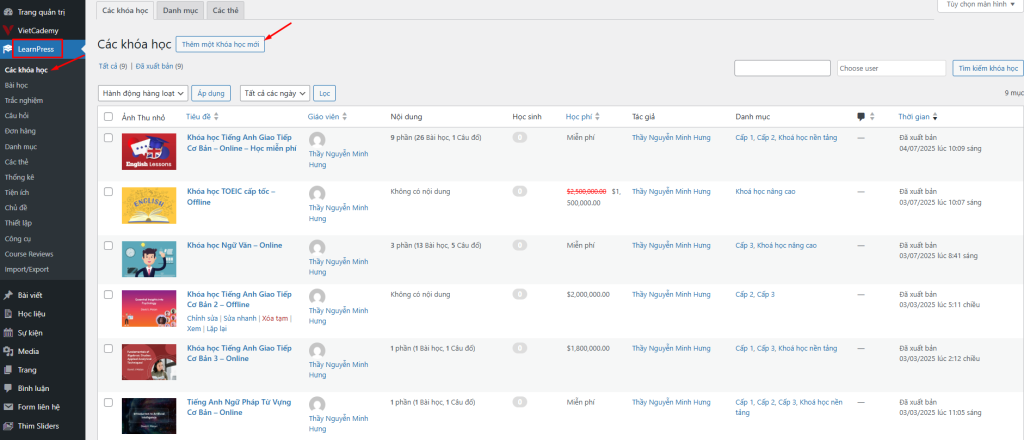Viewport: 1024px width, 440px height.
Task: Check the Khóa học Ngữ Văn row checkbox
Action: [108, 243]
